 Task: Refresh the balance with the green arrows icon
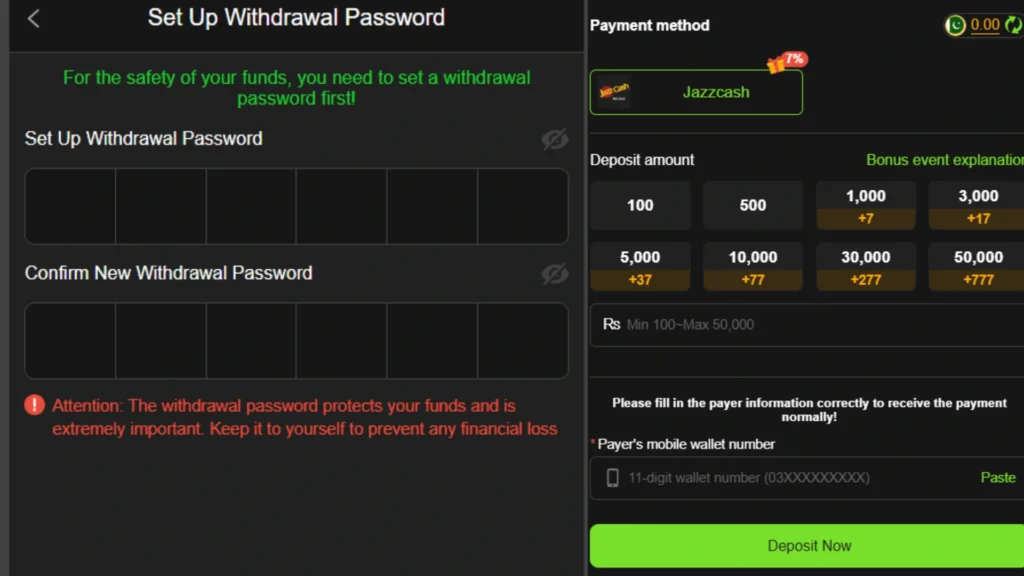click(1013, 26)
